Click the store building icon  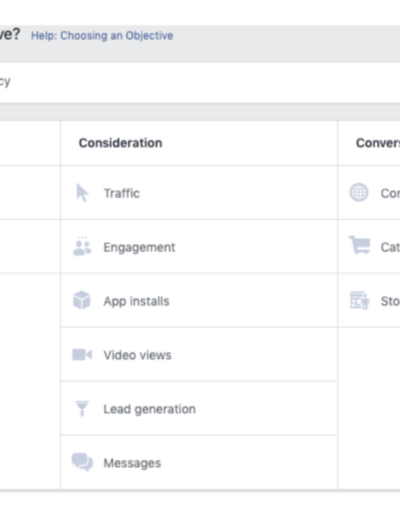(x=359, y=300)
